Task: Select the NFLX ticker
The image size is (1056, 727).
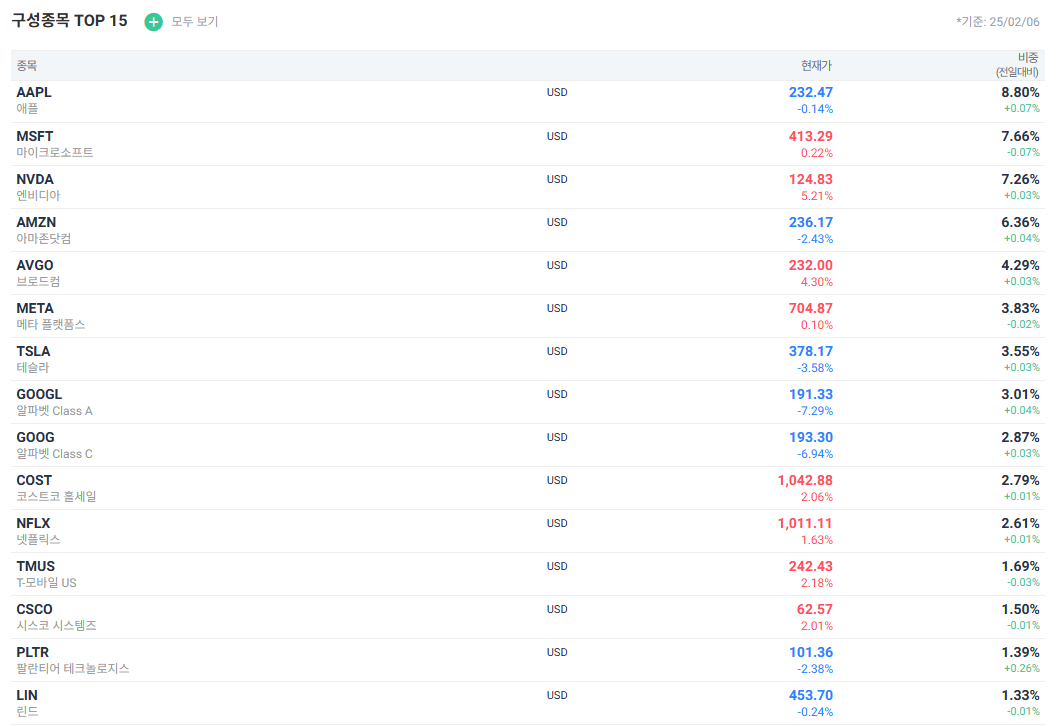Action: 33,524
